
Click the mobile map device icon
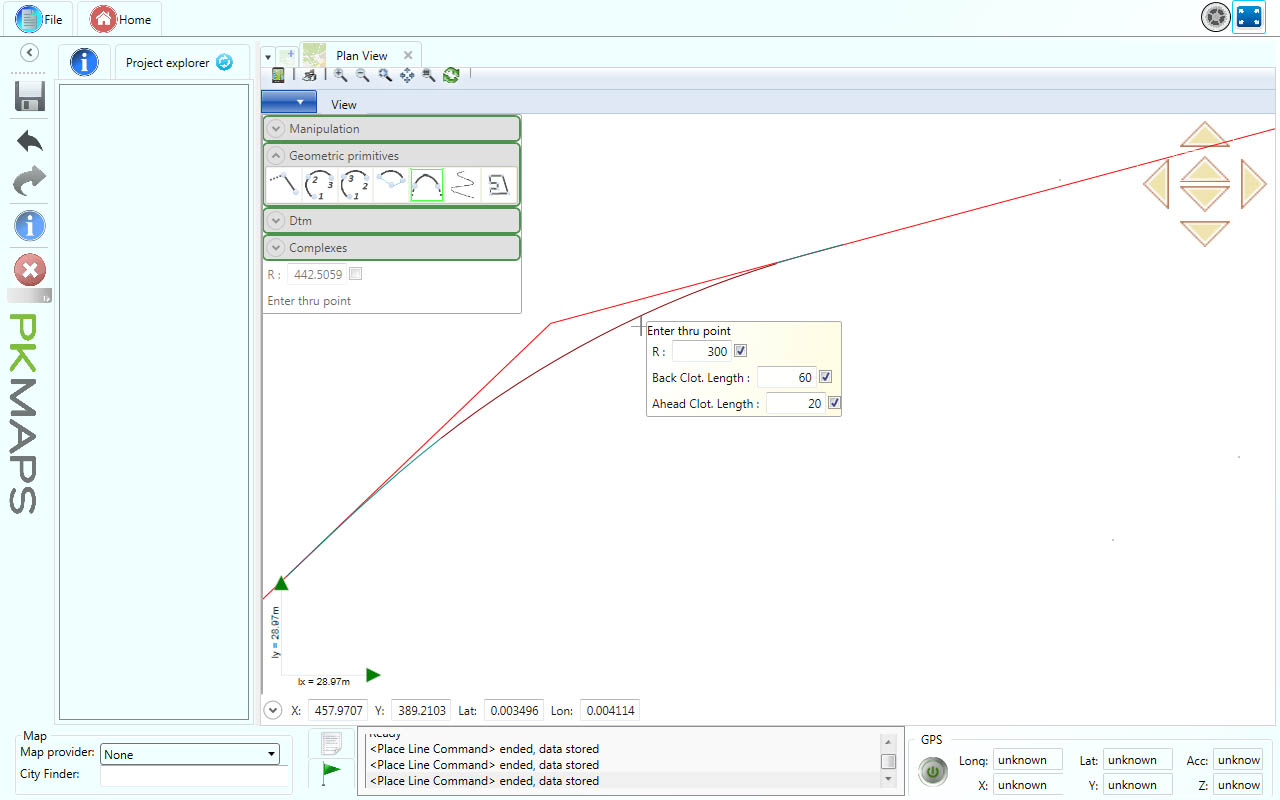(x=278, y=75)
